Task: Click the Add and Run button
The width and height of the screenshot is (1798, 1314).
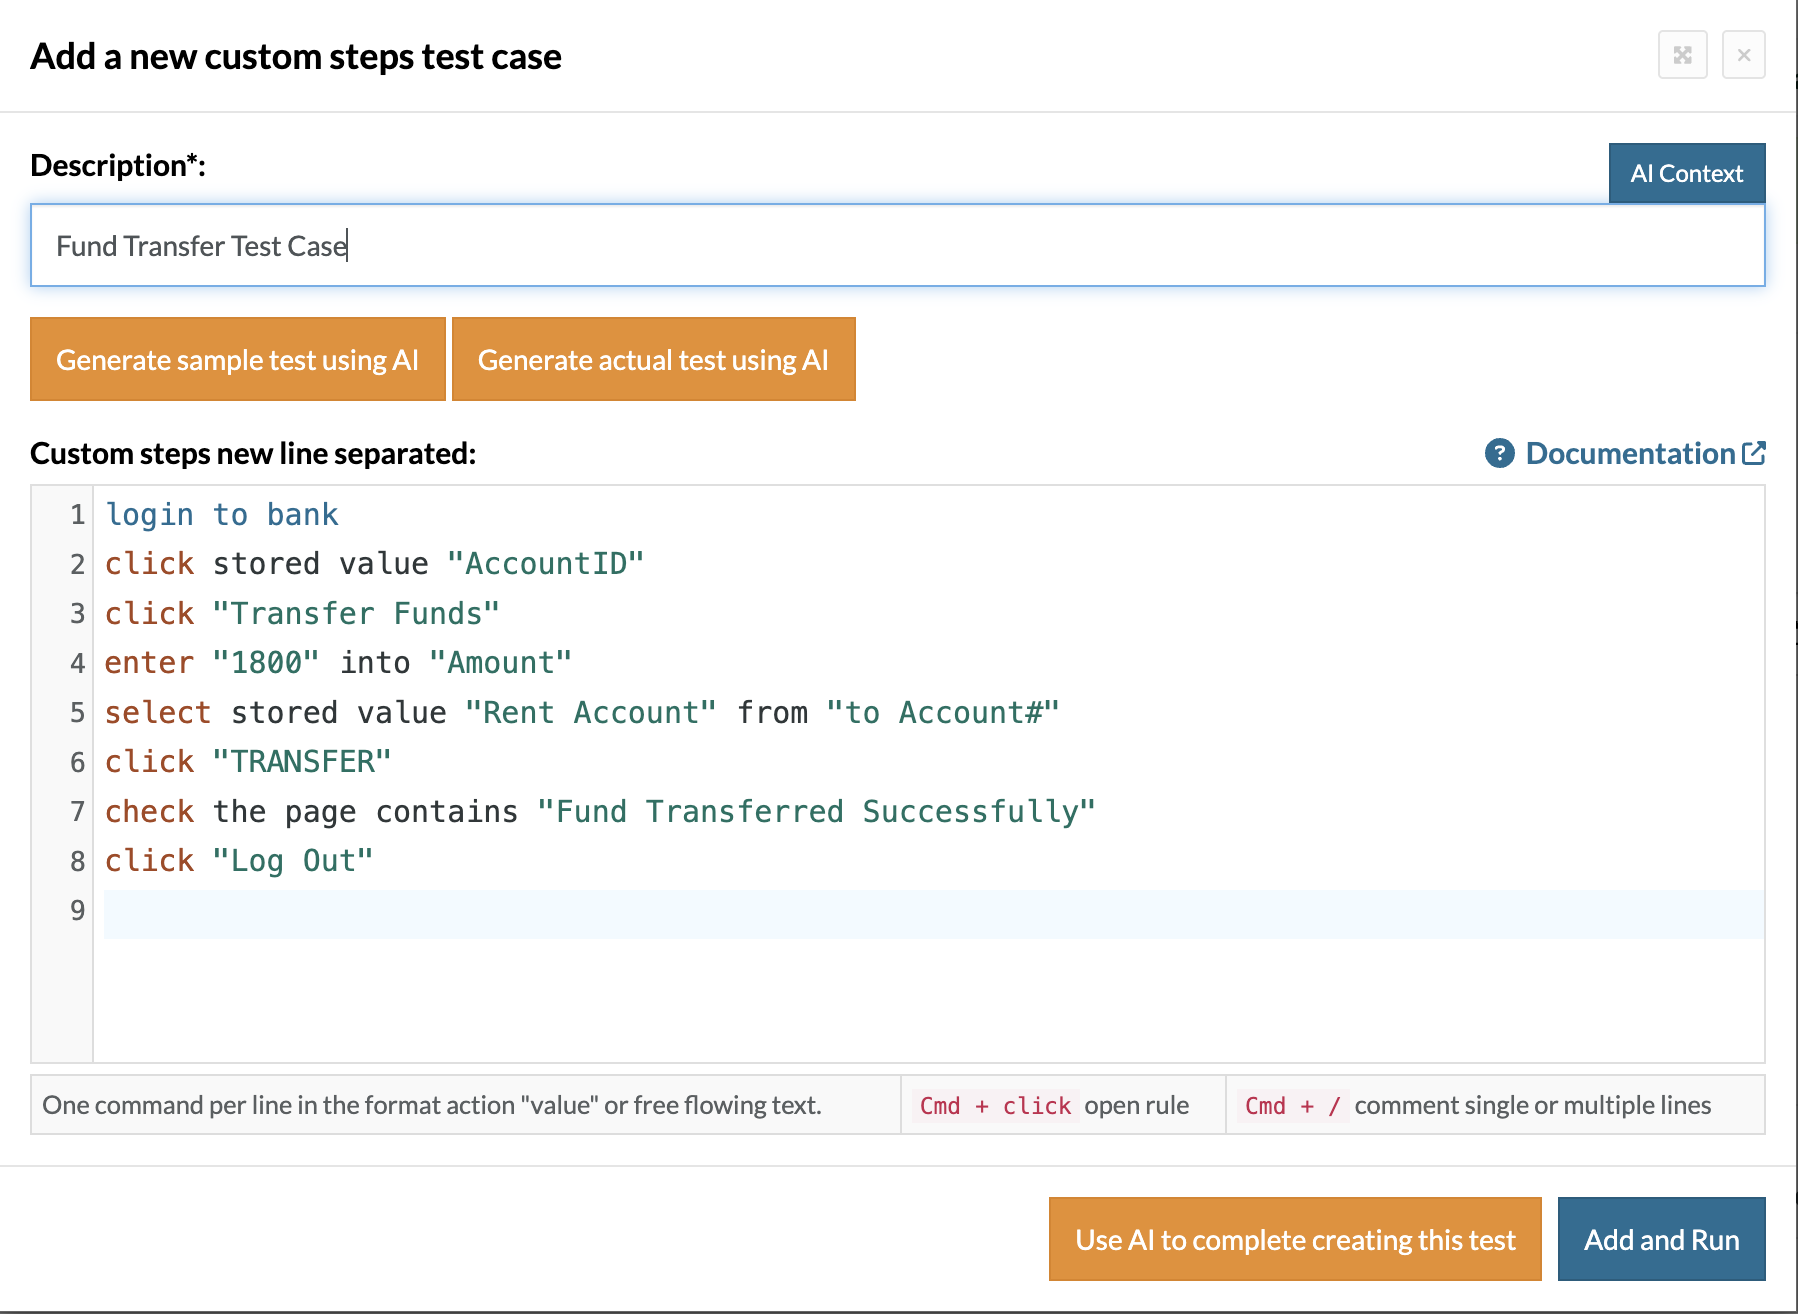Action: click(1661, 1239)
